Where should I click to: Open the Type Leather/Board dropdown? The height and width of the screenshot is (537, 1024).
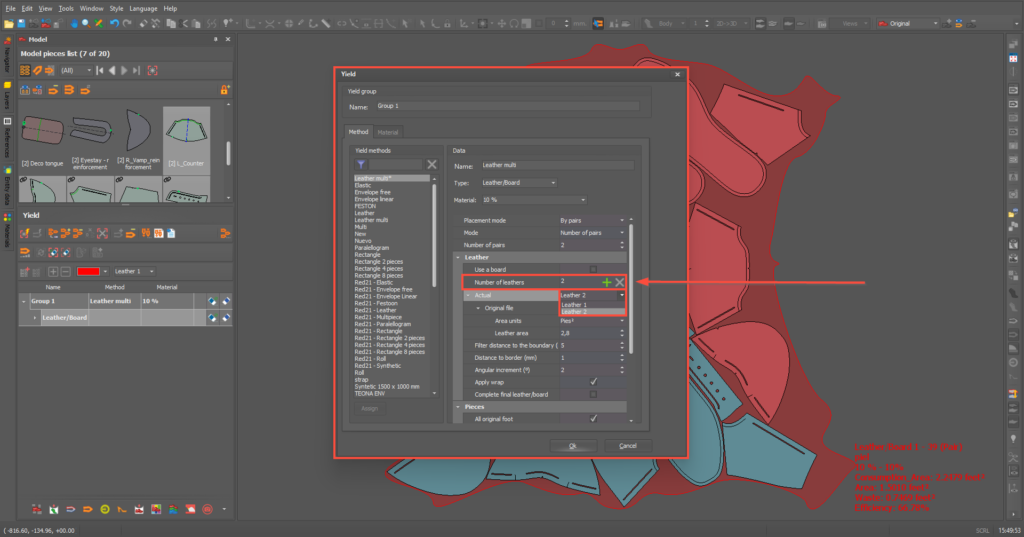[x=519, y=183]
